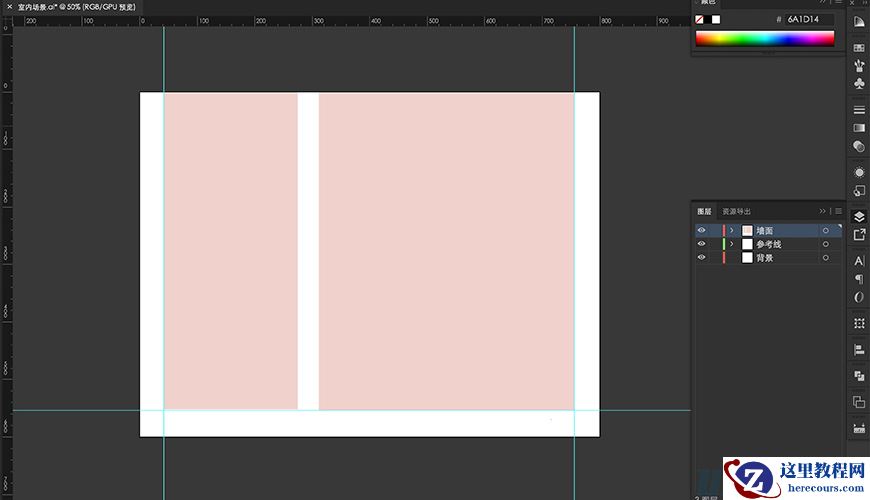Switch to the 资源导出 tab
This screenshot has width=870, height=500.
click(736, 211)
